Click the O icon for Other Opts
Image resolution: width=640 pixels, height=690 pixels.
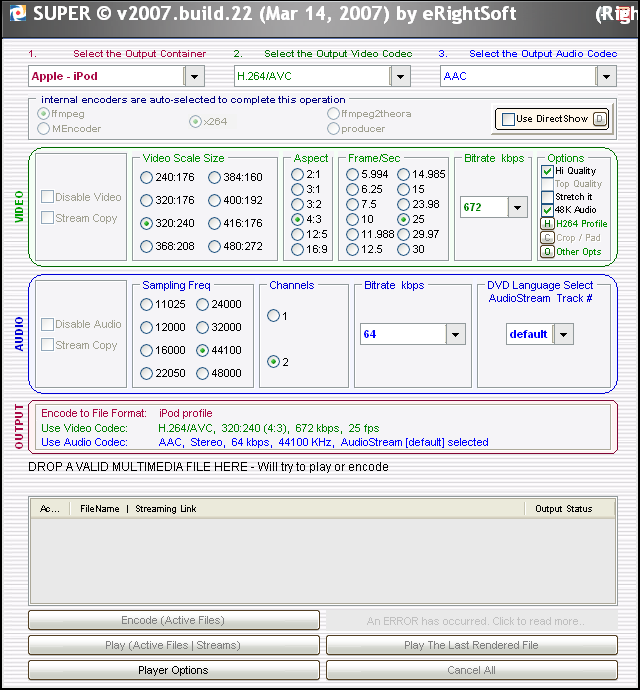click(x=547, y=252)
